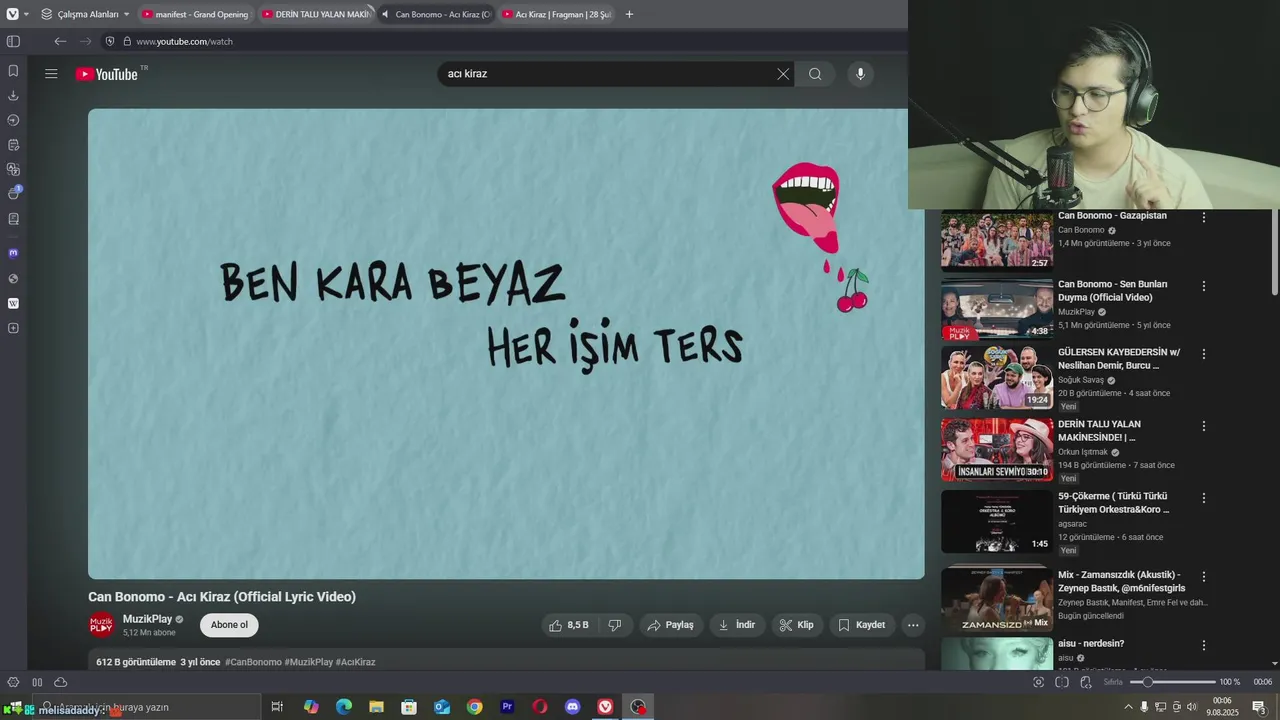
Task: Subscribe with the Abone ol button
Action: tap(229, 625)
